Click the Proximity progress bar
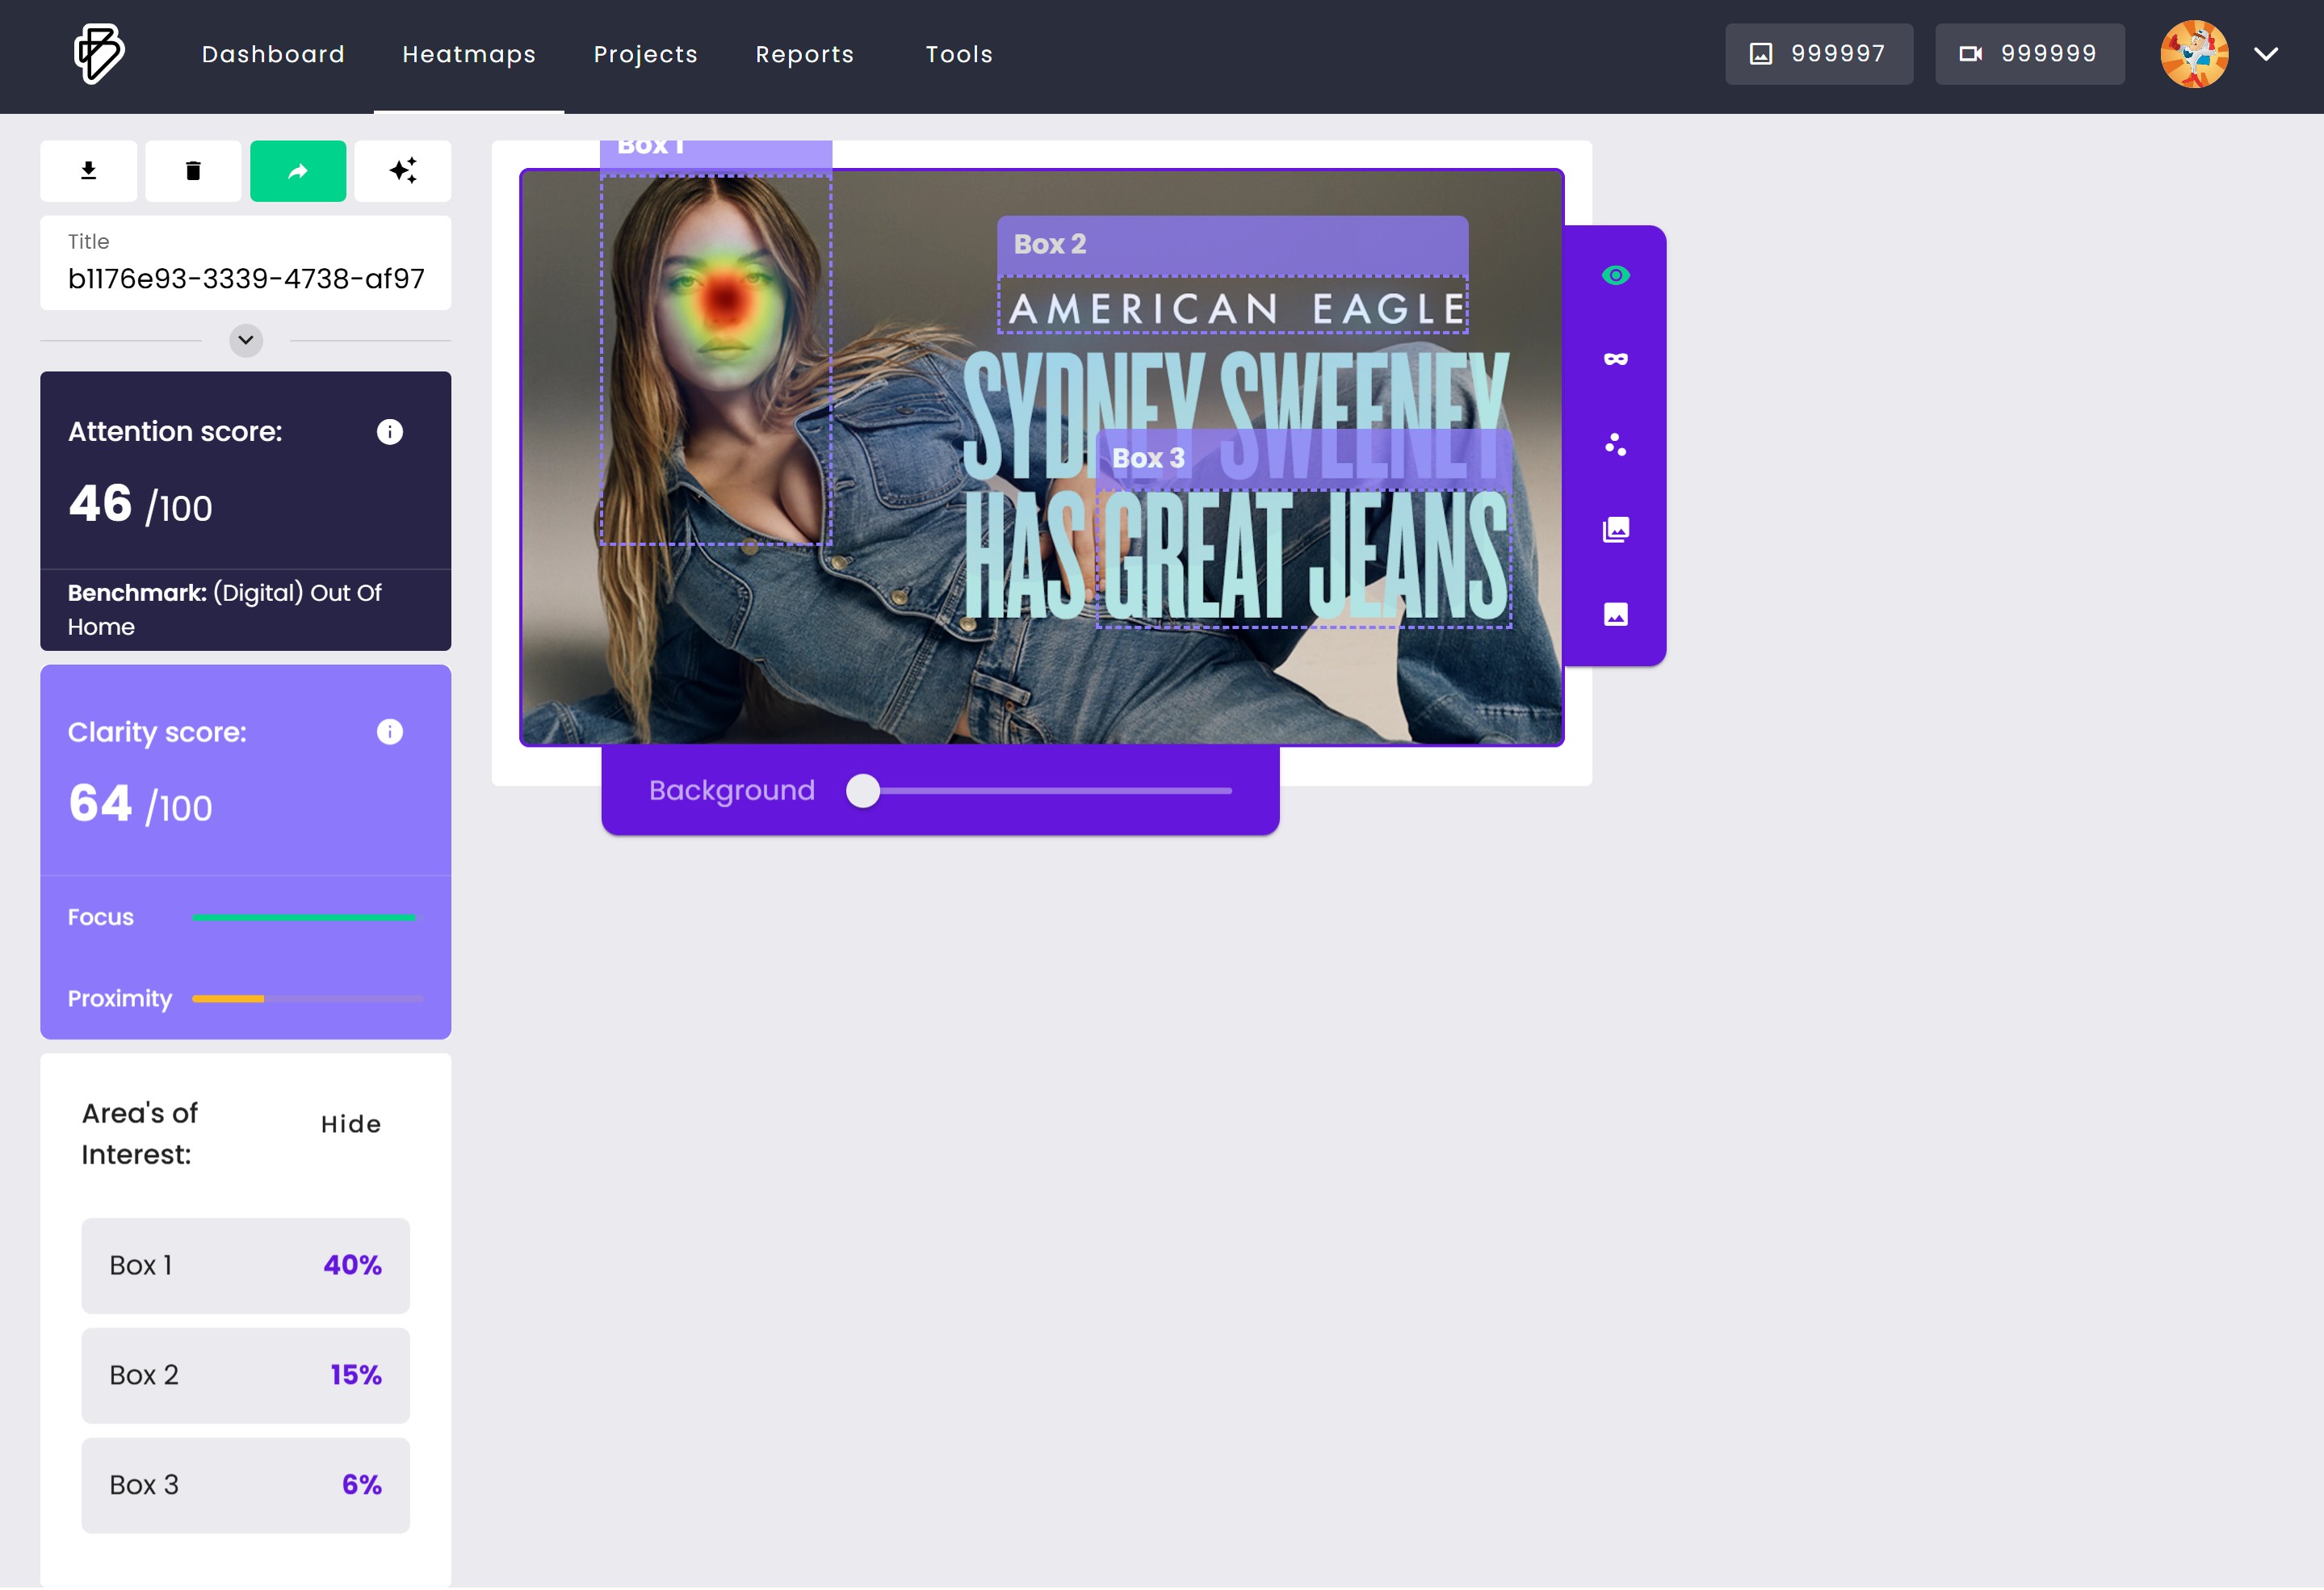The image size is (2324, 1590). (x=308, y=999)
